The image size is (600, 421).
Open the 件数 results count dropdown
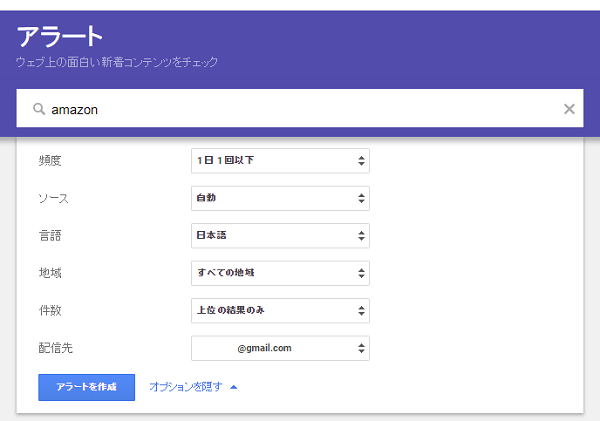tap(280, 311)
